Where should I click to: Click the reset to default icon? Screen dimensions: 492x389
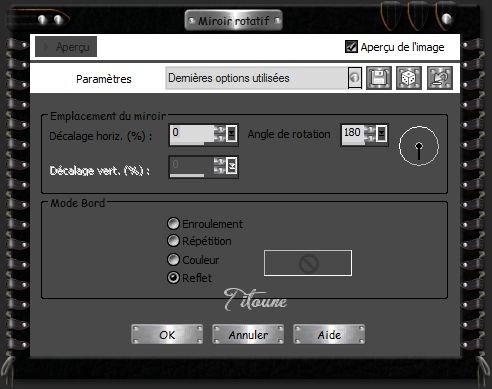point(440,78)
